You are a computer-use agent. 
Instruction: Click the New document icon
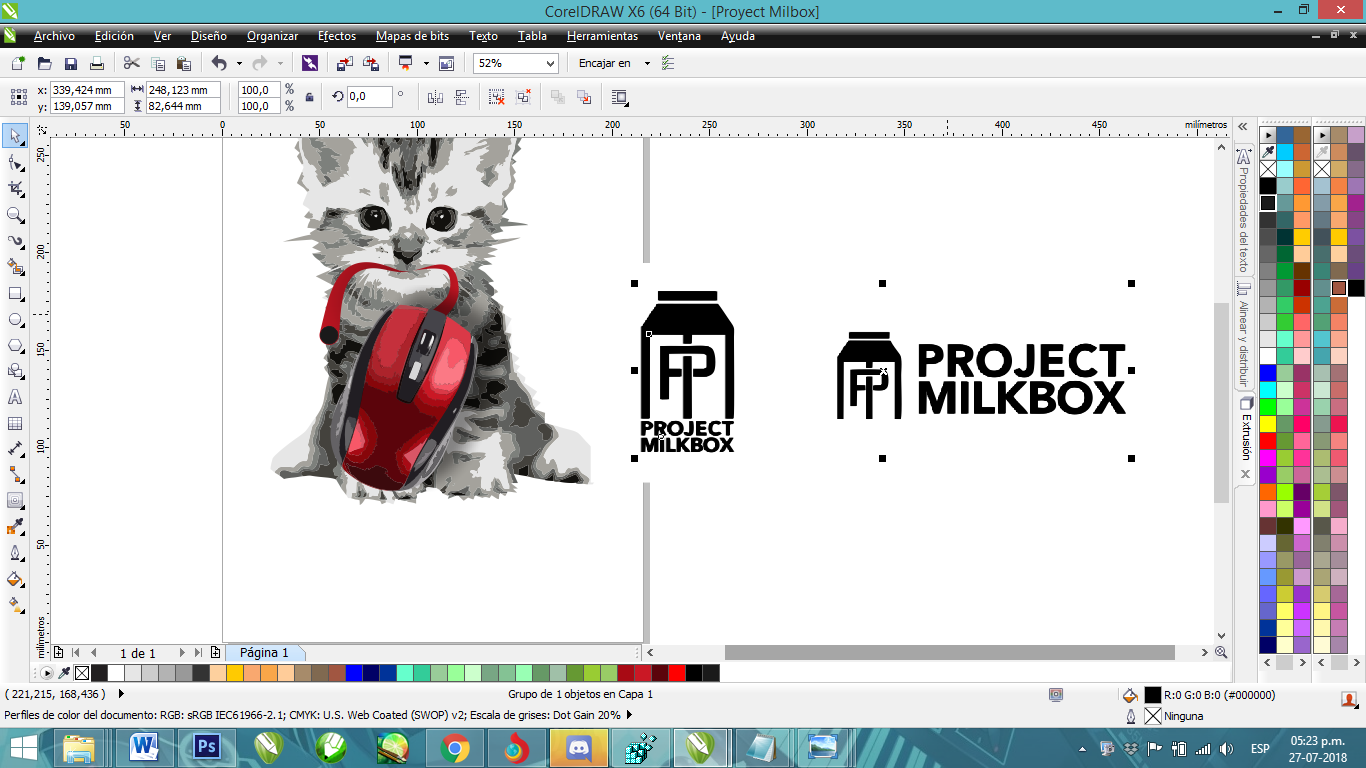point(18,63)
